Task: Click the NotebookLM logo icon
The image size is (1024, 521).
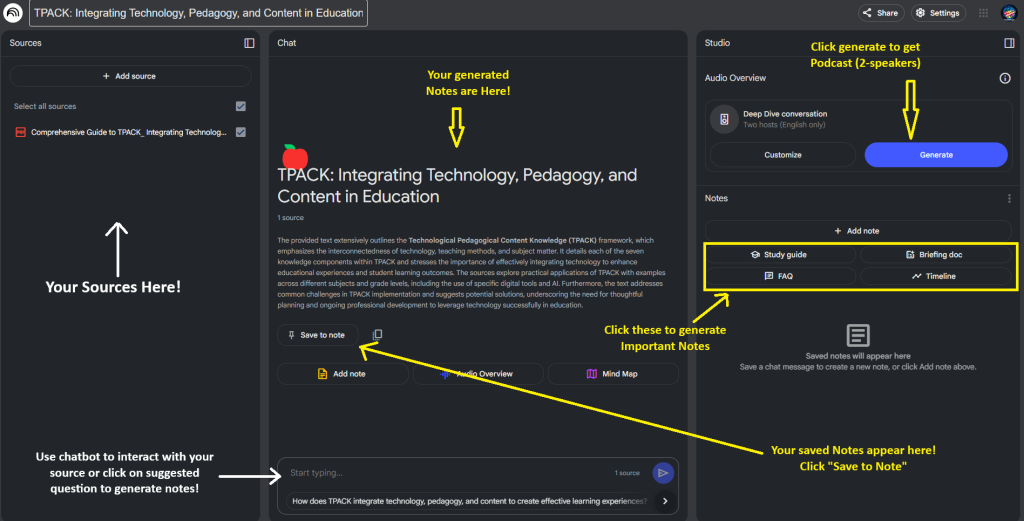Action: click(x=14, y=13)
